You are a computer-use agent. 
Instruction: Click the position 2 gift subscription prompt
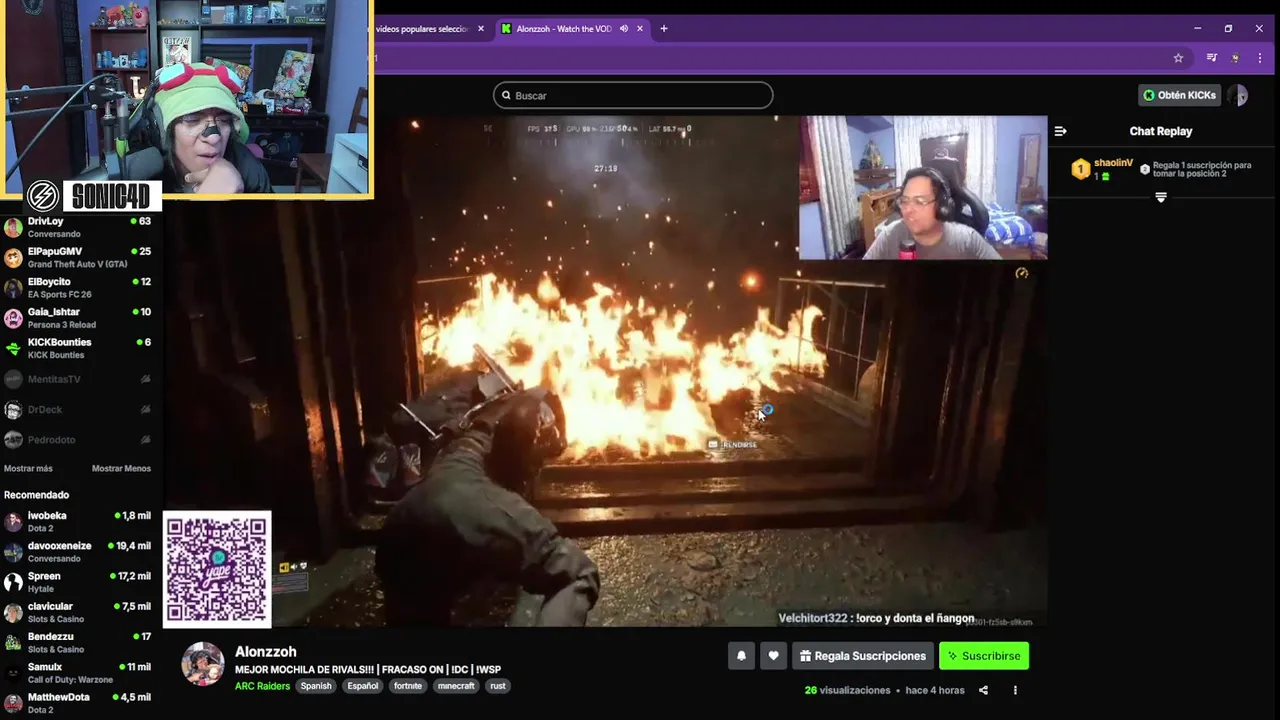pos(1195,169)
